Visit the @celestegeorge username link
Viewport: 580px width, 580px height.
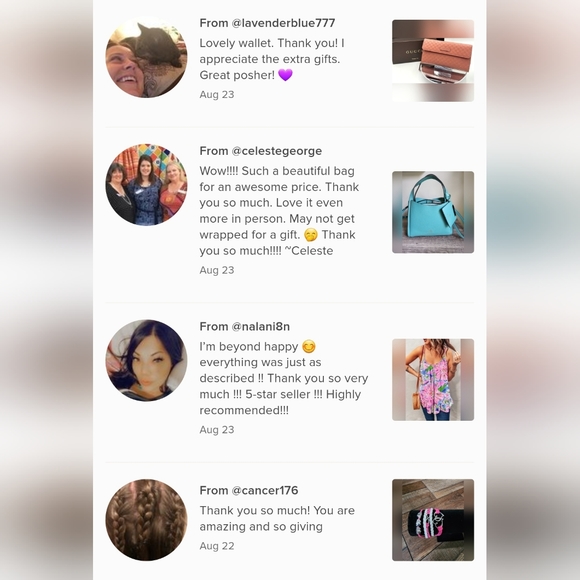click(277, 151)
